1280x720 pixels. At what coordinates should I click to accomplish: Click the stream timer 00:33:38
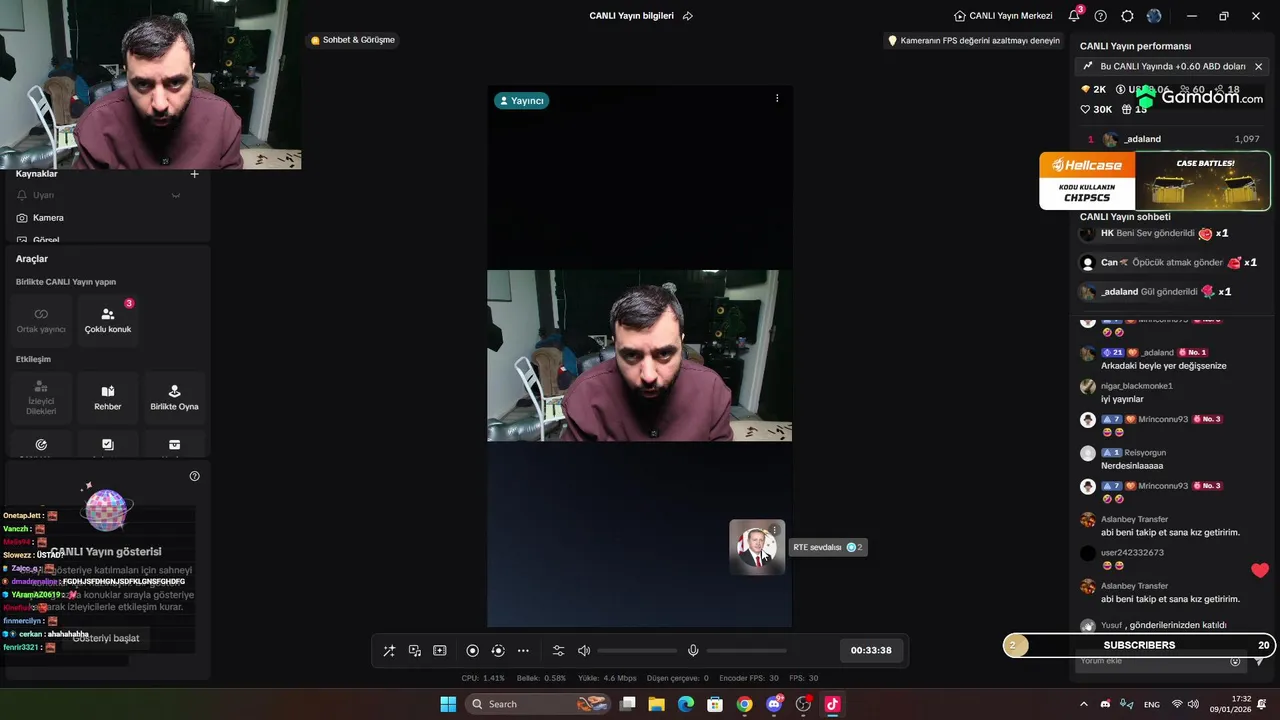(871, 650)
